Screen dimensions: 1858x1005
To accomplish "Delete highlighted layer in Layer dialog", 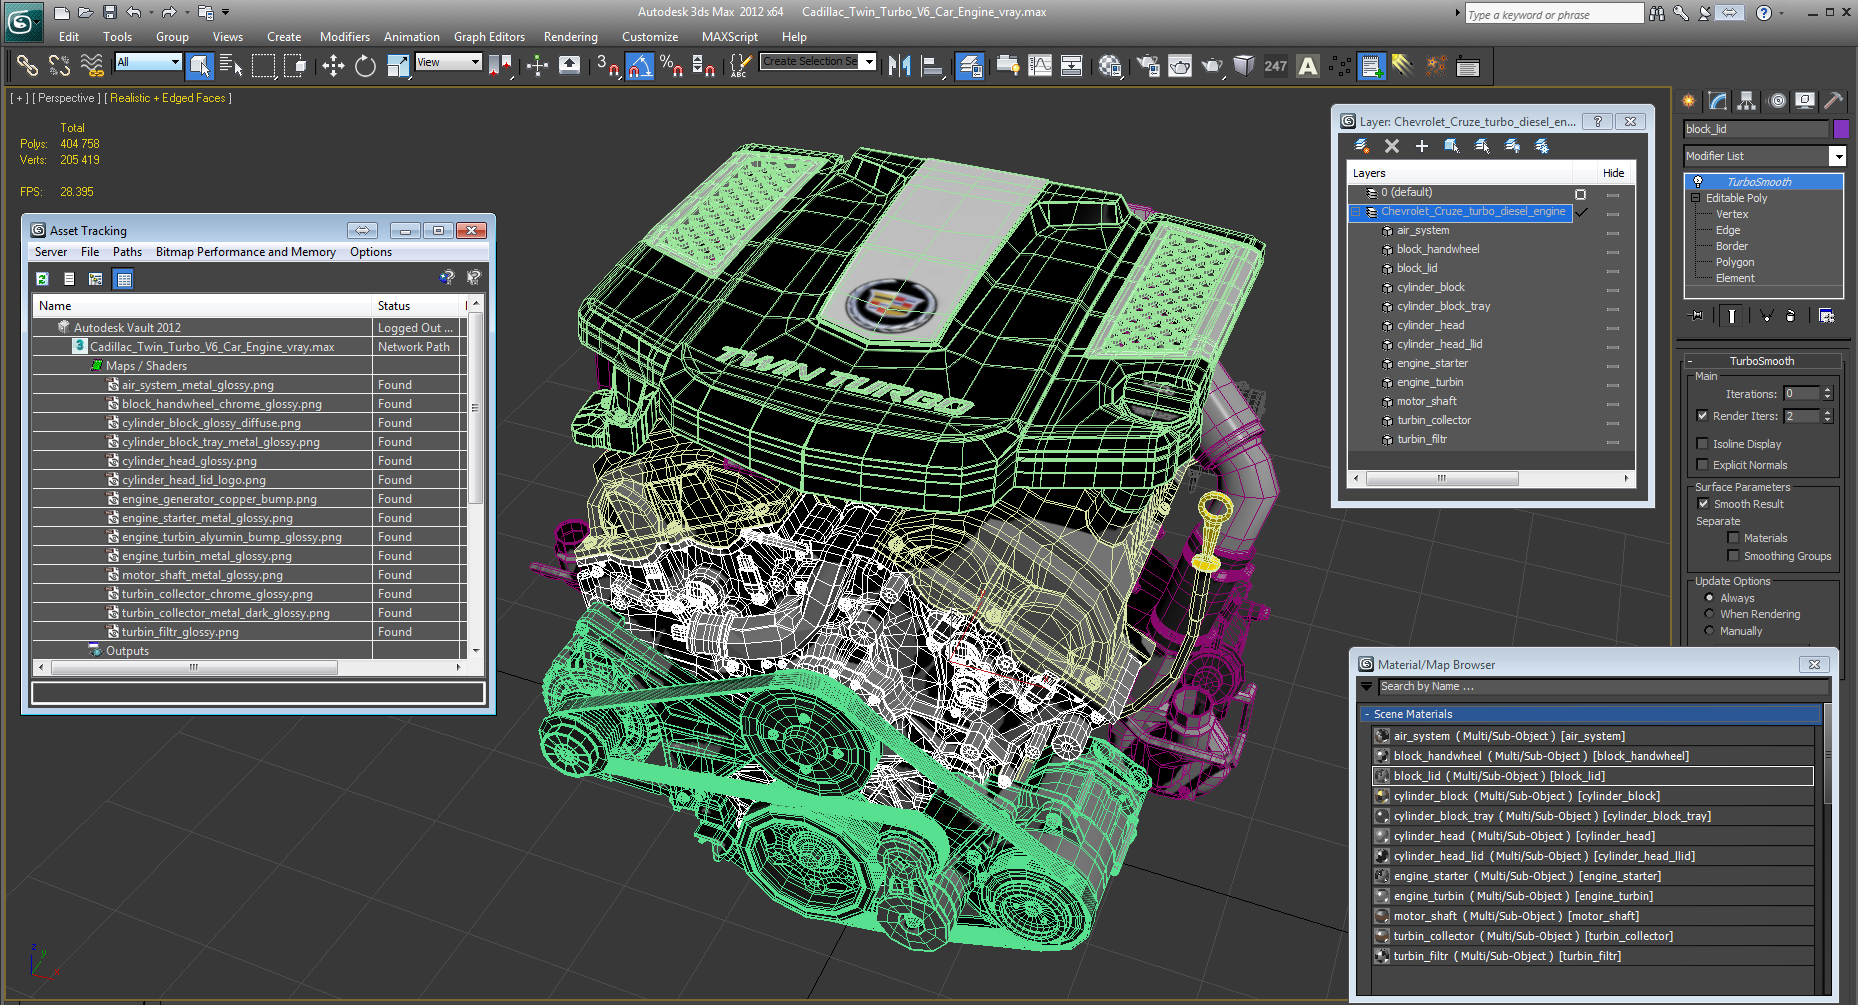I will click(x=1392, y=146).
